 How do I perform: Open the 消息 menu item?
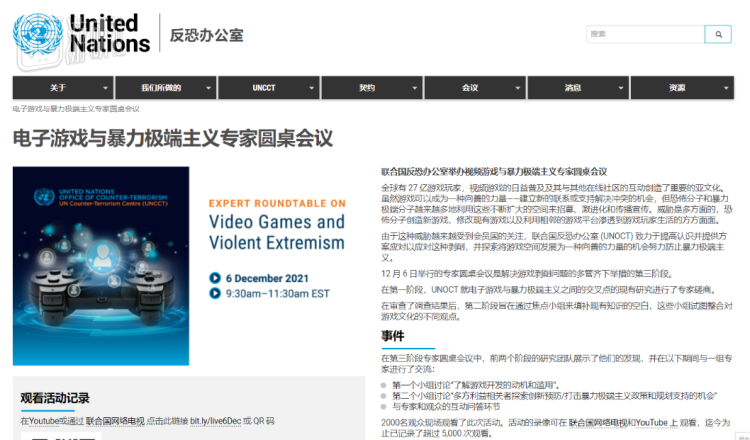pyautogui.click(x=573, y=88)
